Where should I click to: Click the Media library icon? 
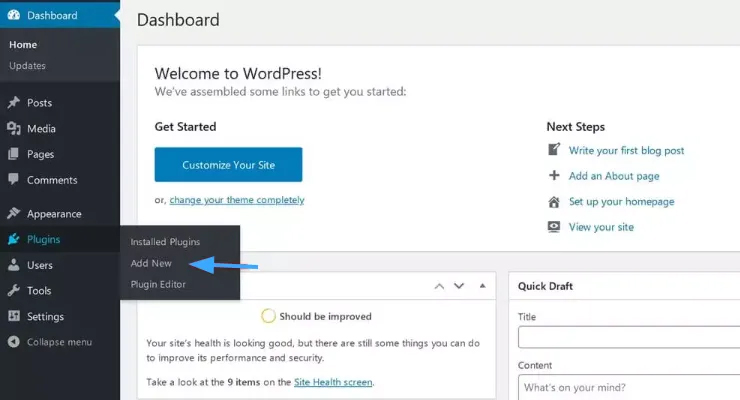14,129
